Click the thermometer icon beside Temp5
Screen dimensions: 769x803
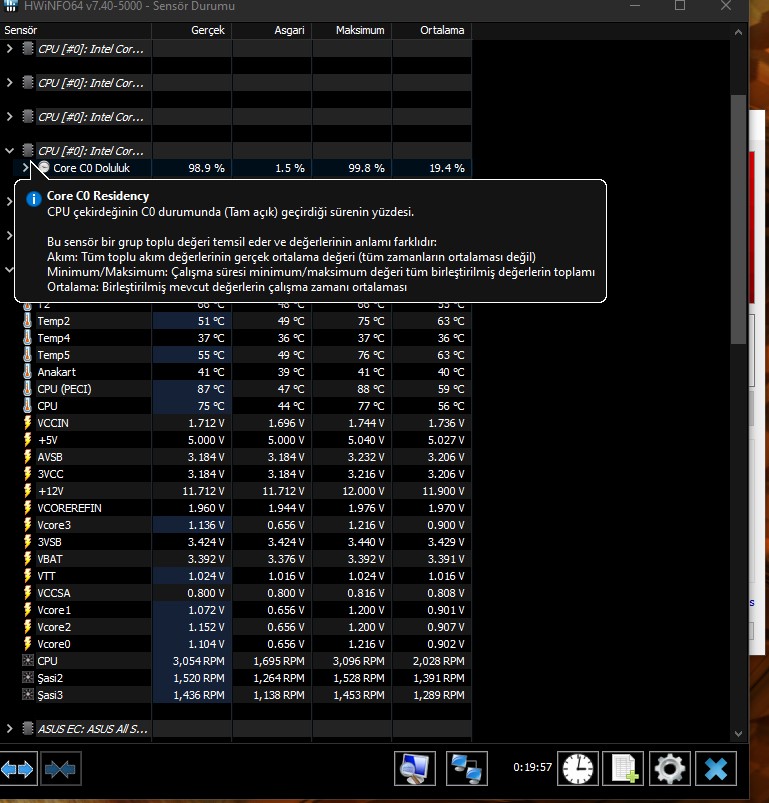[27, 355]
